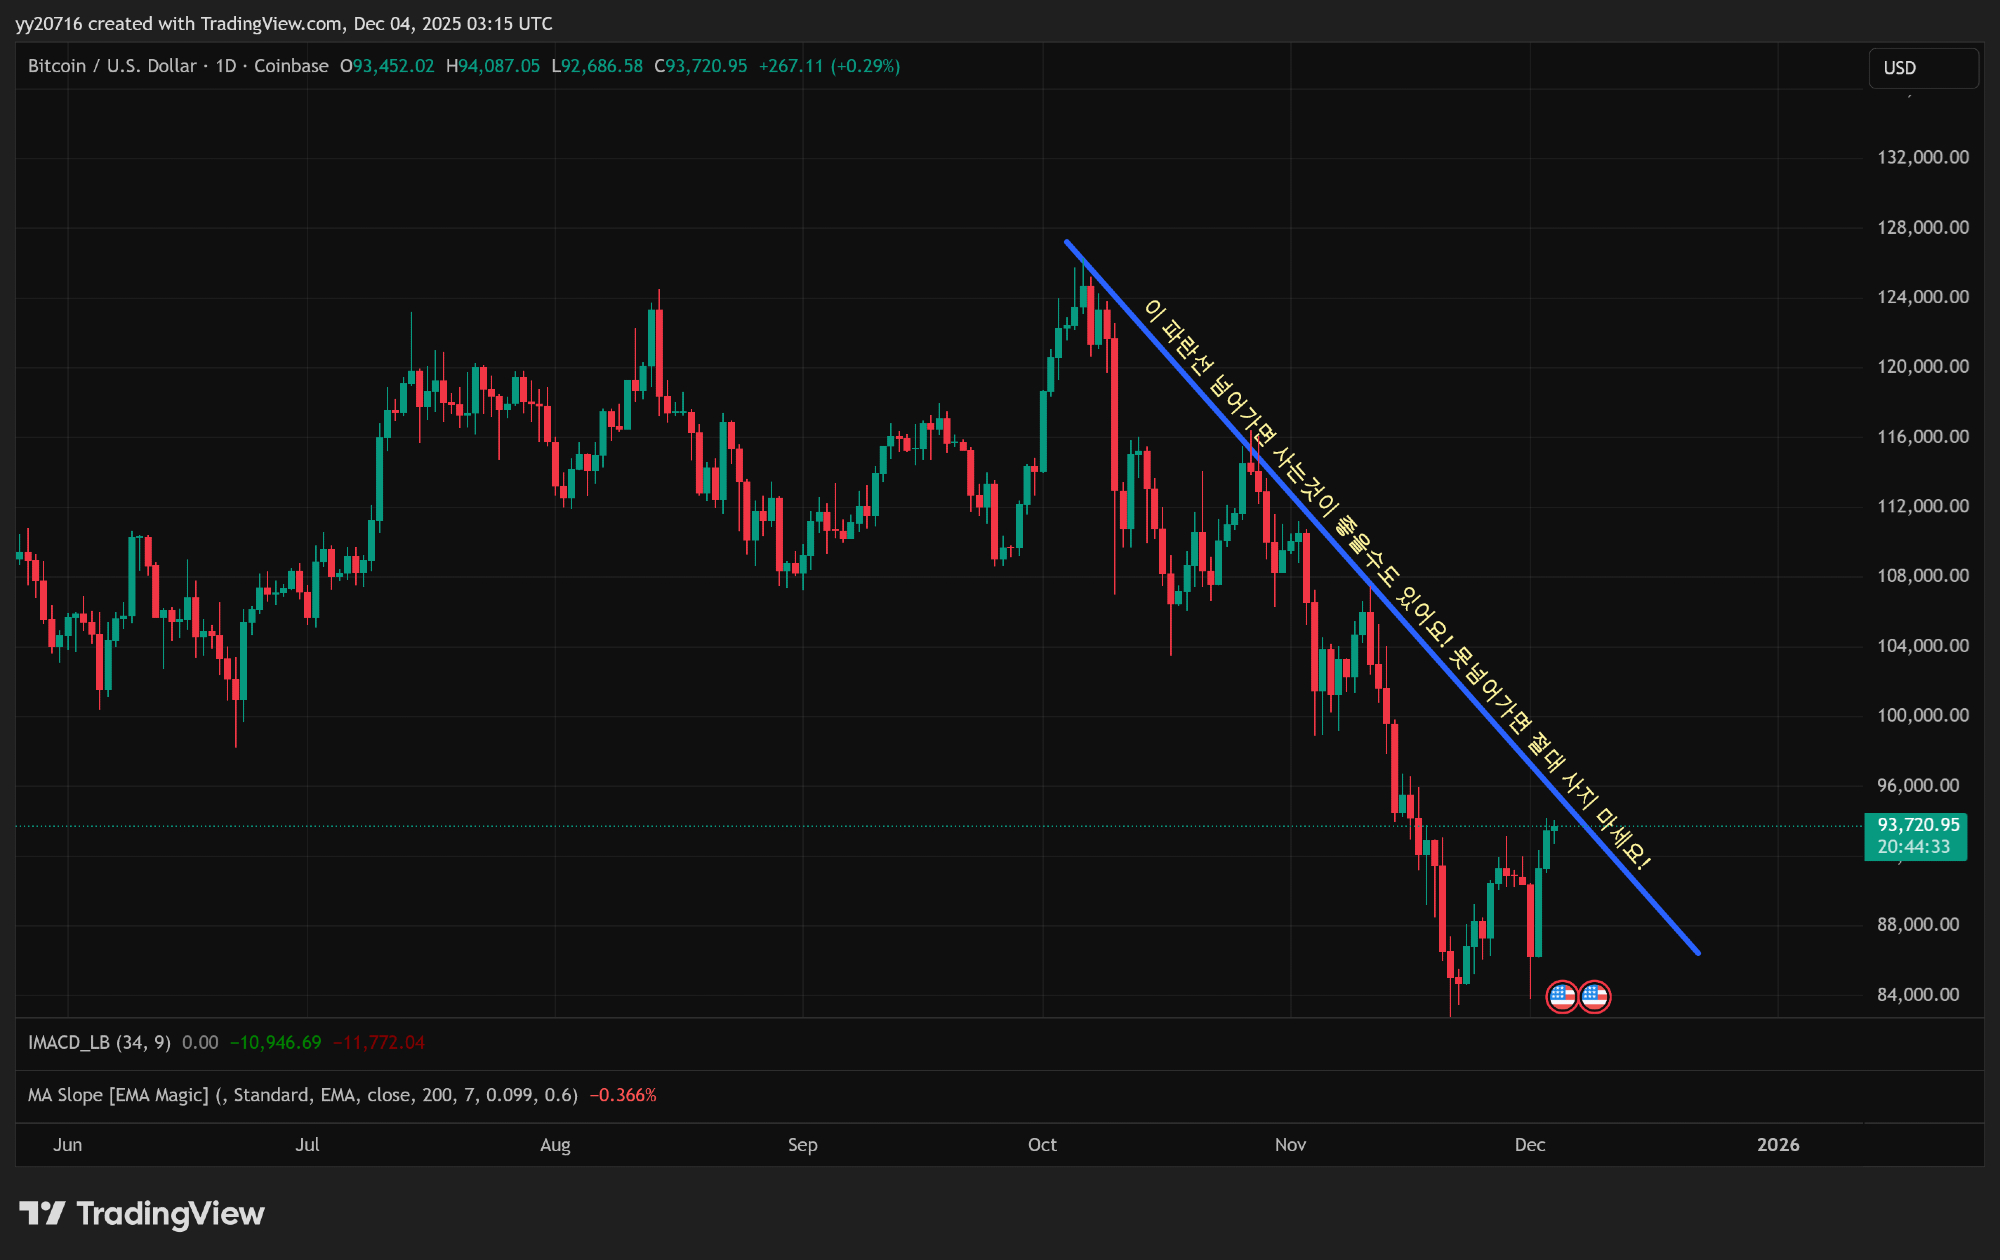Click the left US flag event icon
This screenshot has width=2000, height=1260.
[1561, 996]
